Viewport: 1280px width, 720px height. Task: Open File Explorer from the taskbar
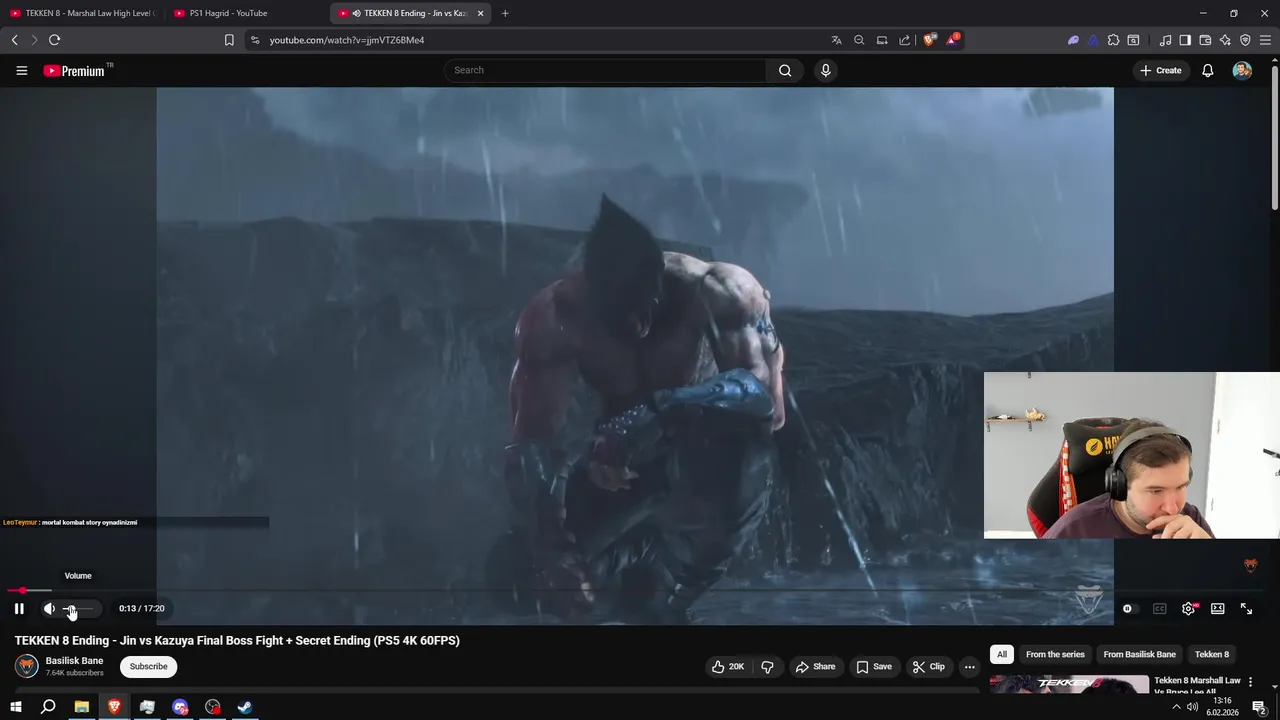coord(81,707)
